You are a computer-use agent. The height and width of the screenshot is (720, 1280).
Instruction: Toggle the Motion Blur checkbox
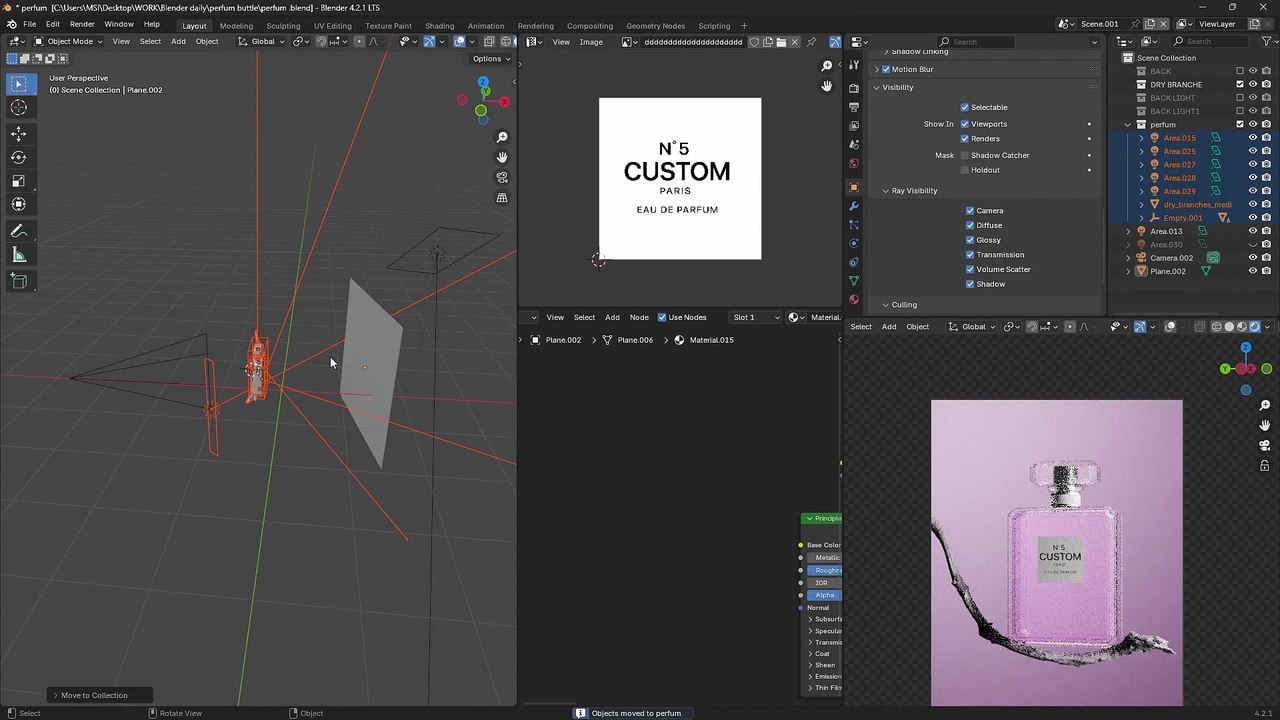886,69
